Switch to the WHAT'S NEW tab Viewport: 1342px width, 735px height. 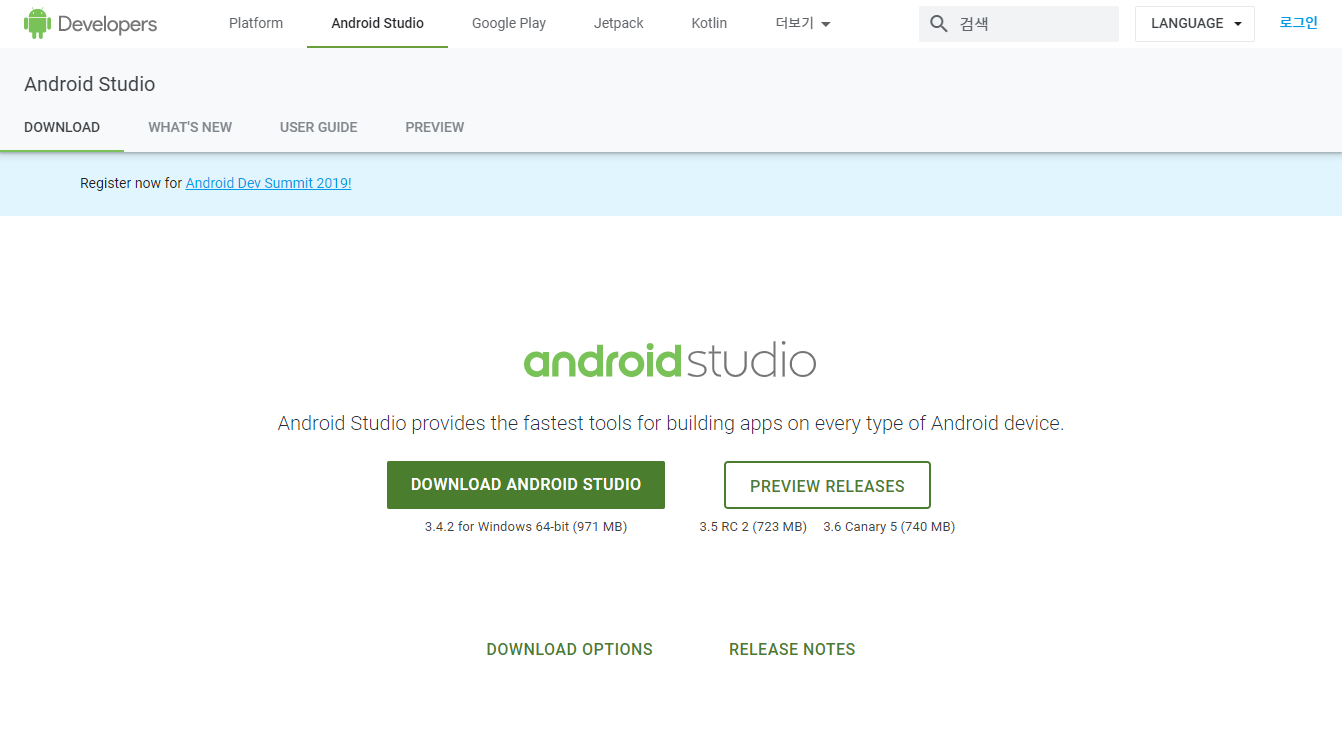click(190, 127)
